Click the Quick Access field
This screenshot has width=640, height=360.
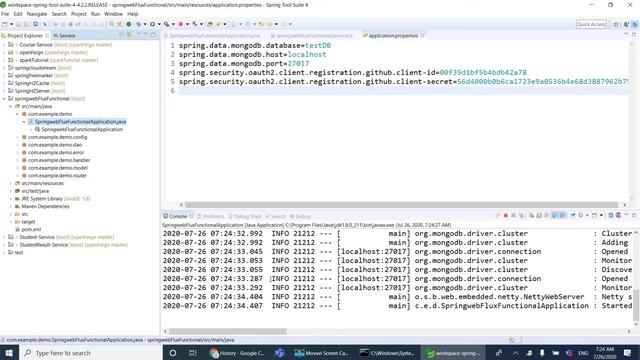(591, 24)
